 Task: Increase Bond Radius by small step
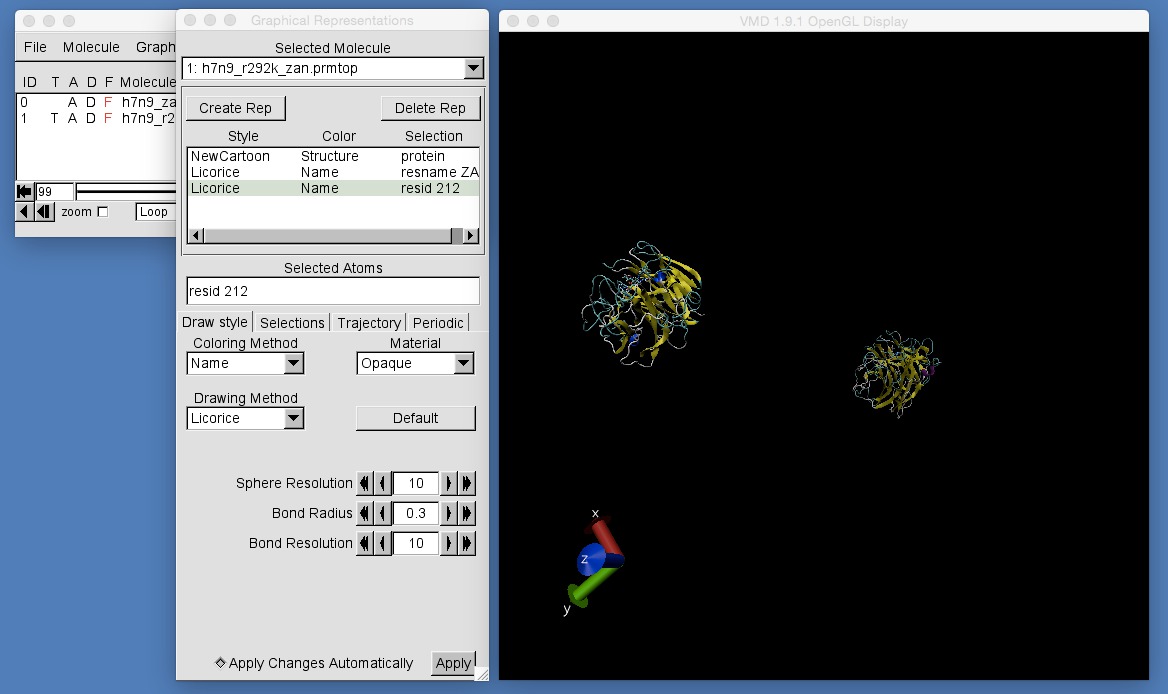point(448,513)
